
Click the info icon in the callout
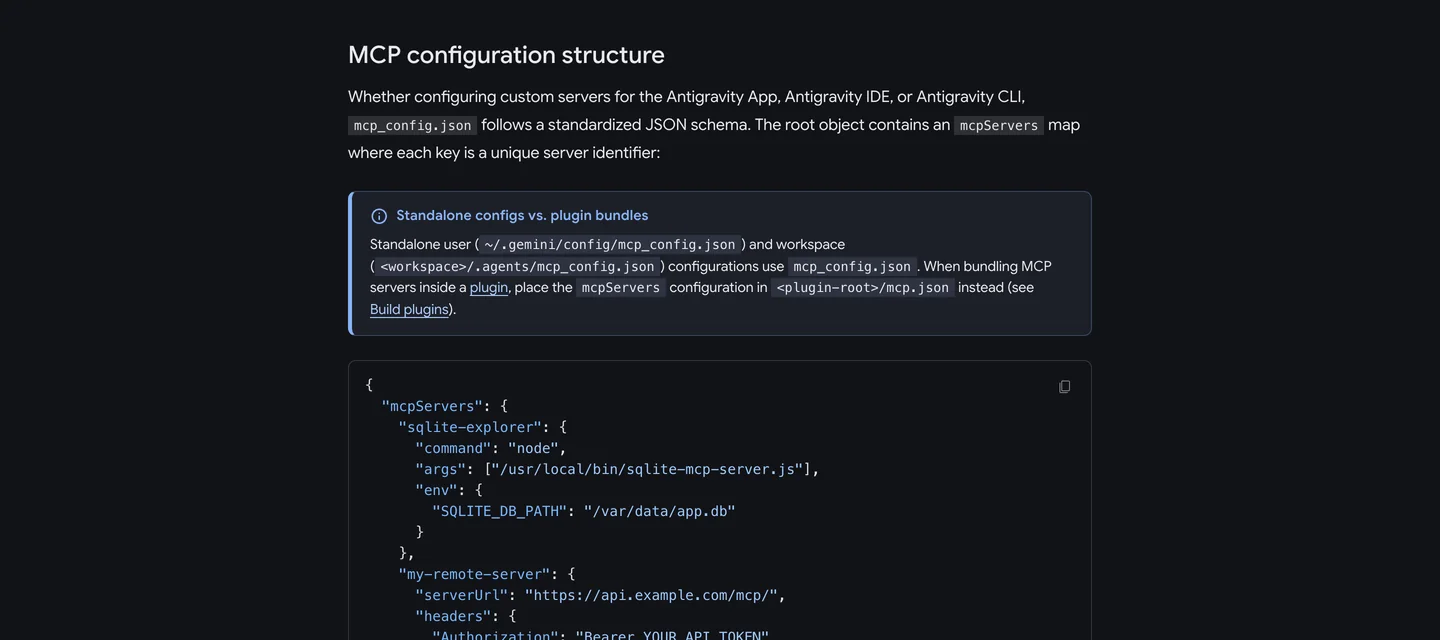(379, 216)
